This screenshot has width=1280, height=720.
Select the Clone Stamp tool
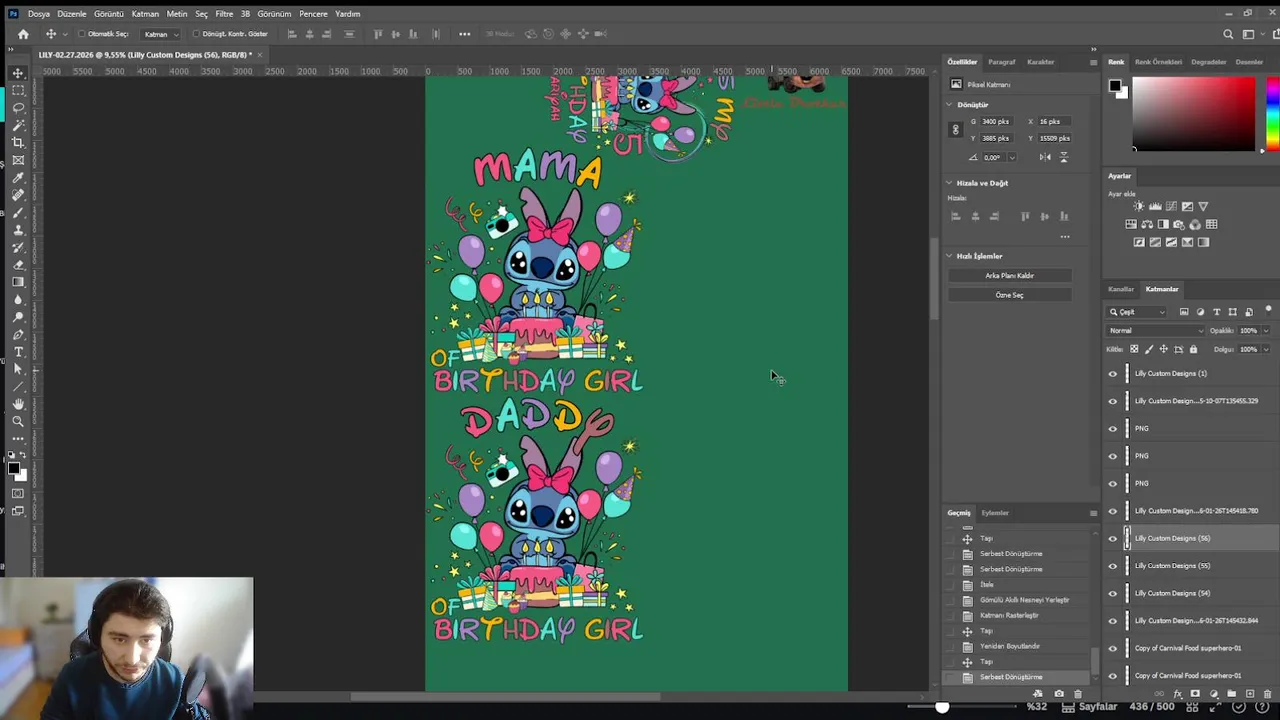(x=18, y=230)
